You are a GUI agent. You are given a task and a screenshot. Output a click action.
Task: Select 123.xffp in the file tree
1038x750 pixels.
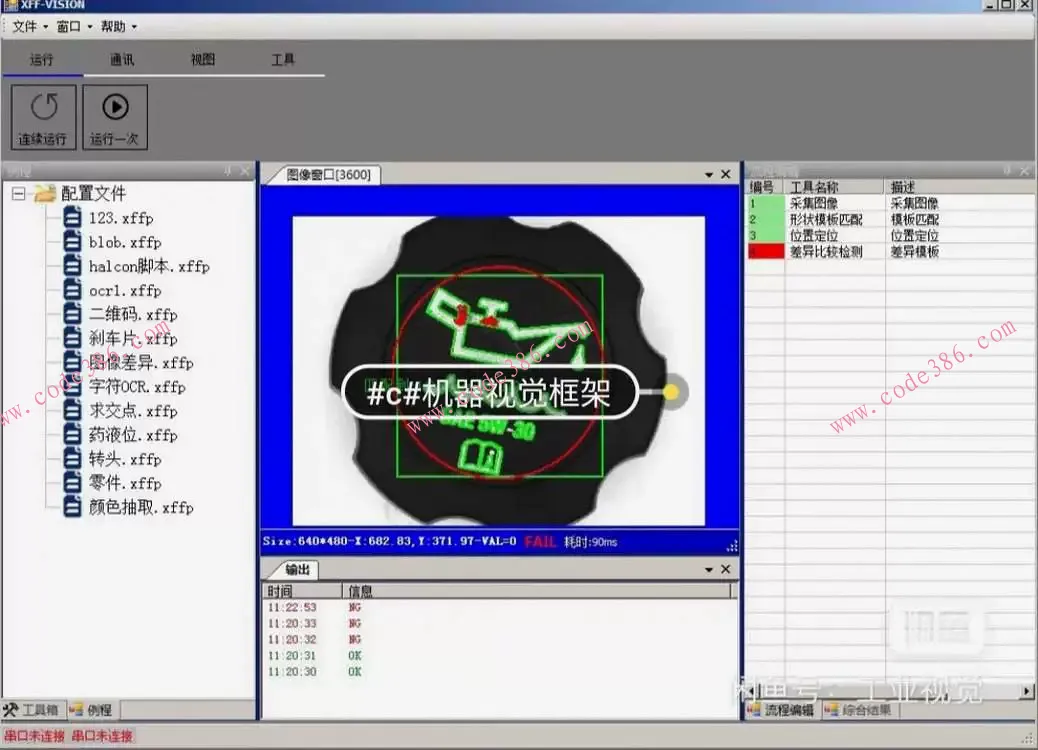coord(121,218)
